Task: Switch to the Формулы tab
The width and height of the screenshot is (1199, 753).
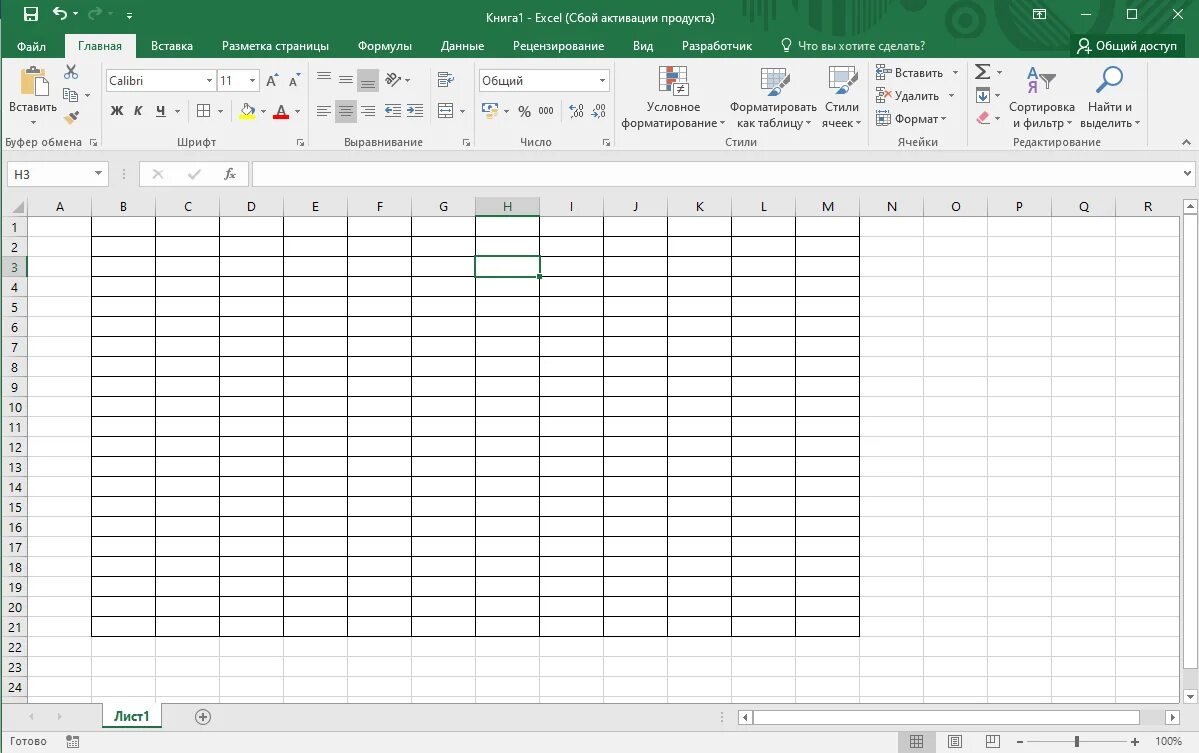Action: point(385,46)
